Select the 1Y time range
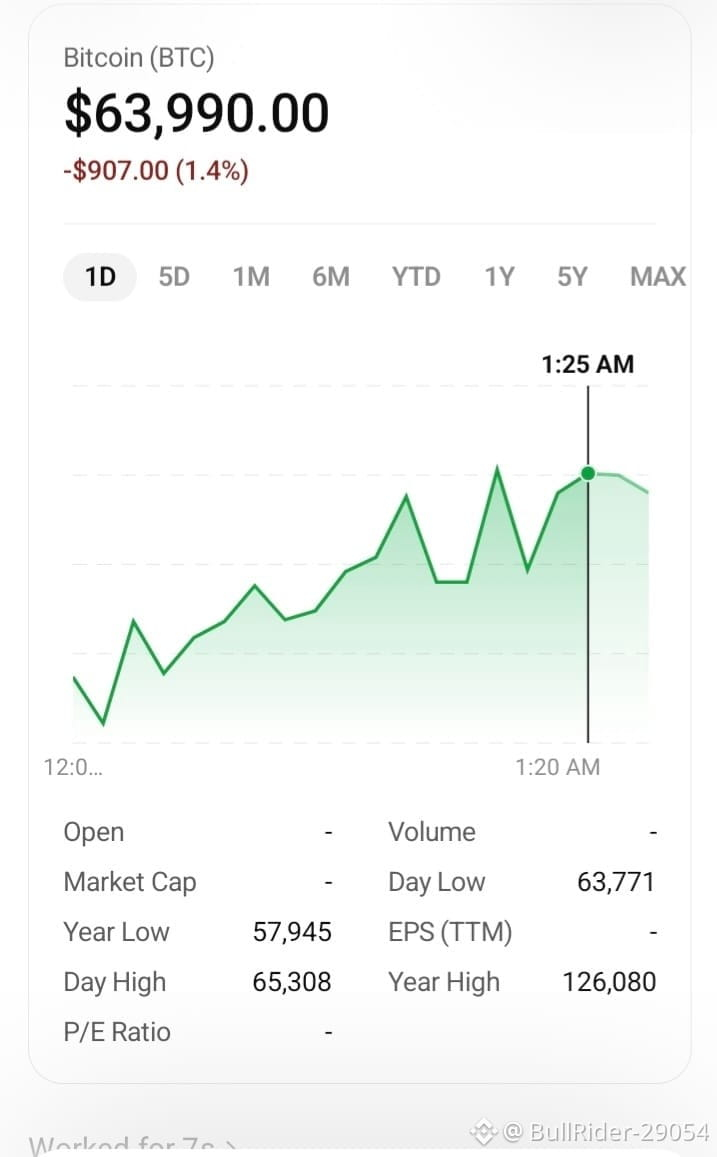717x1157 pixels. coord(499,277)
